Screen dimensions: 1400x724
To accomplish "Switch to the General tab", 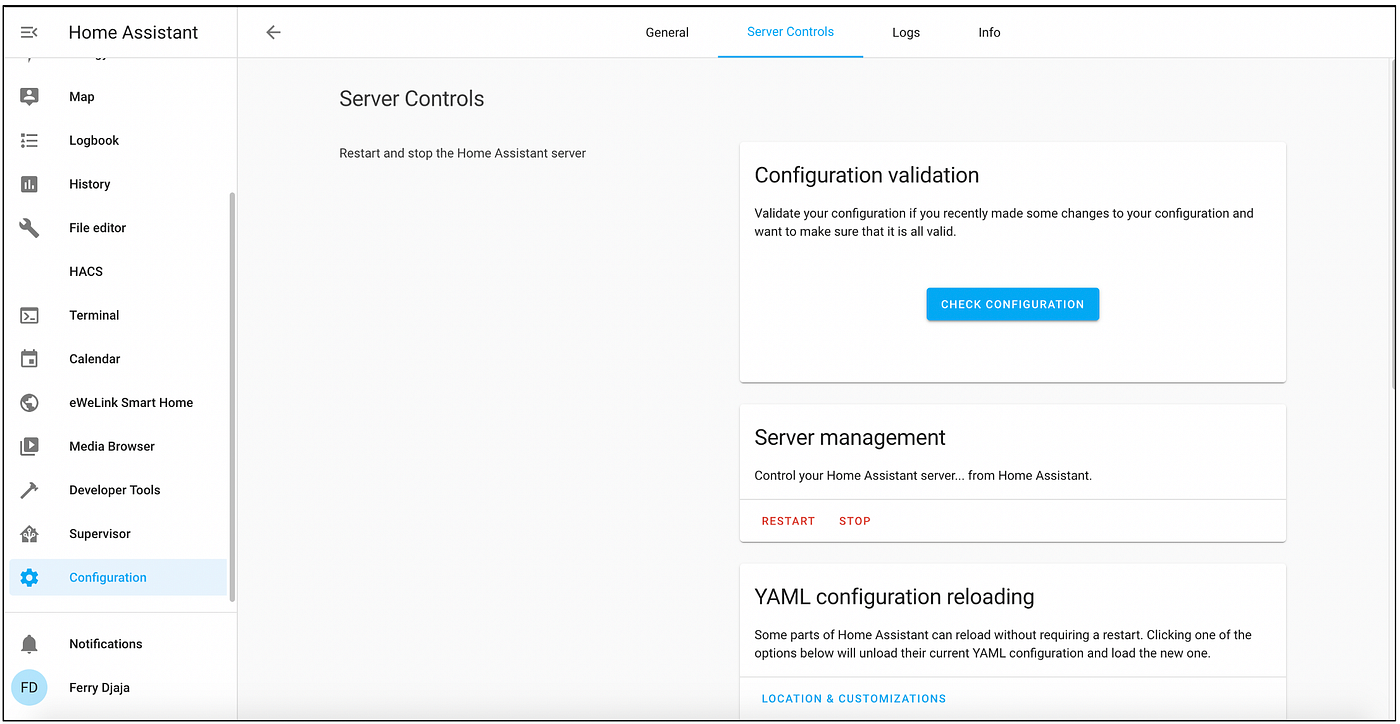I will pyautogui.click(x=667, y=32).
